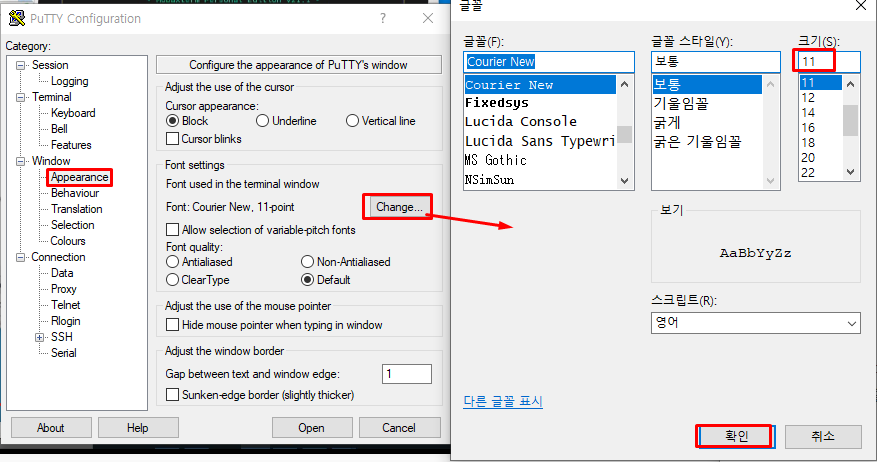Screen dimensions: 877x462
Task: Select Keyboard in the category tree
Action: [73, 113]
